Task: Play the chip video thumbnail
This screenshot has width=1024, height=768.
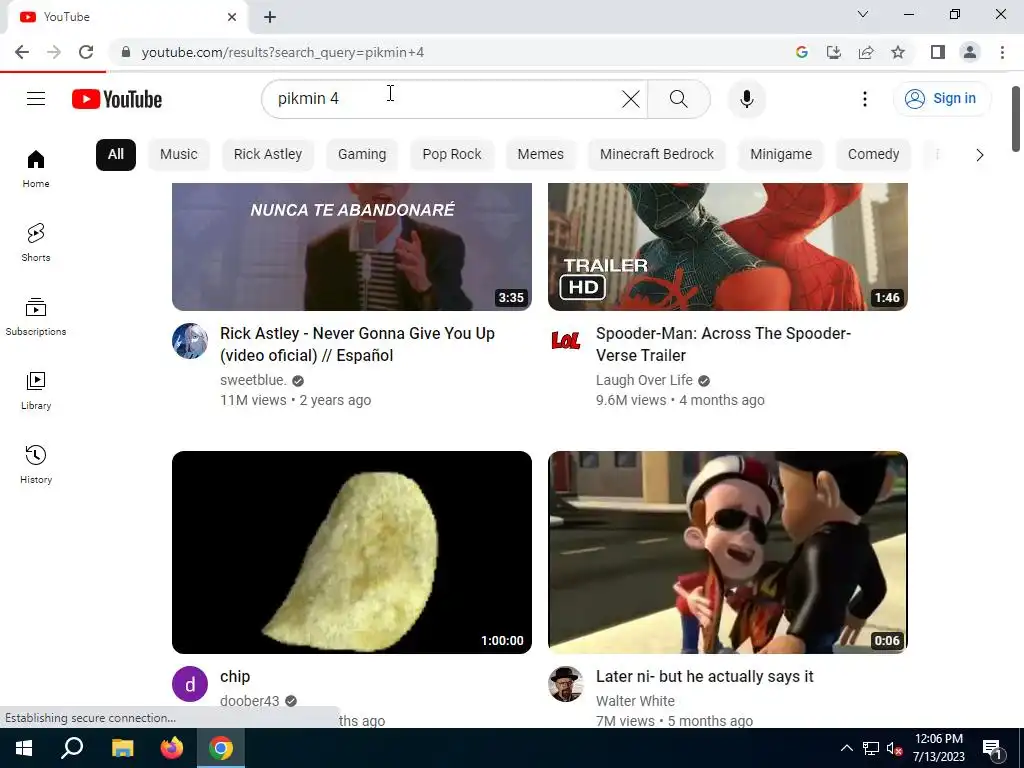Action: pos(352,552)
